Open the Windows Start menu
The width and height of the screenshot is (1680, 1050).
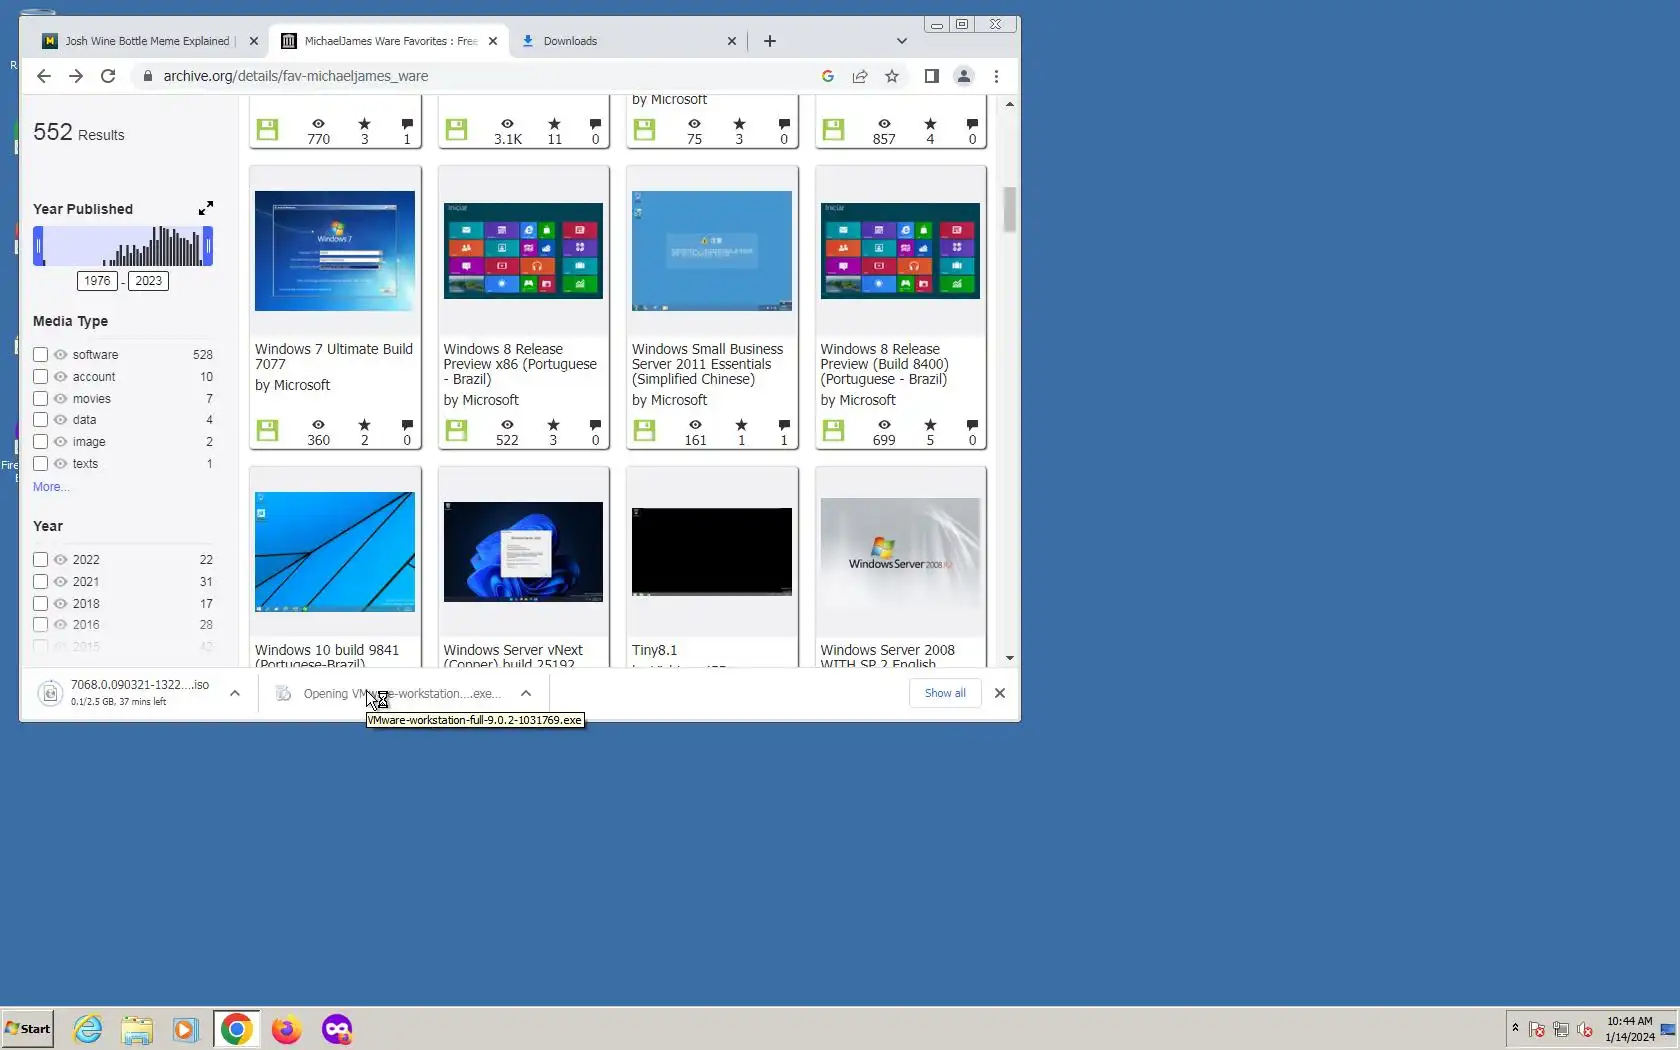tap(28, 1029)
